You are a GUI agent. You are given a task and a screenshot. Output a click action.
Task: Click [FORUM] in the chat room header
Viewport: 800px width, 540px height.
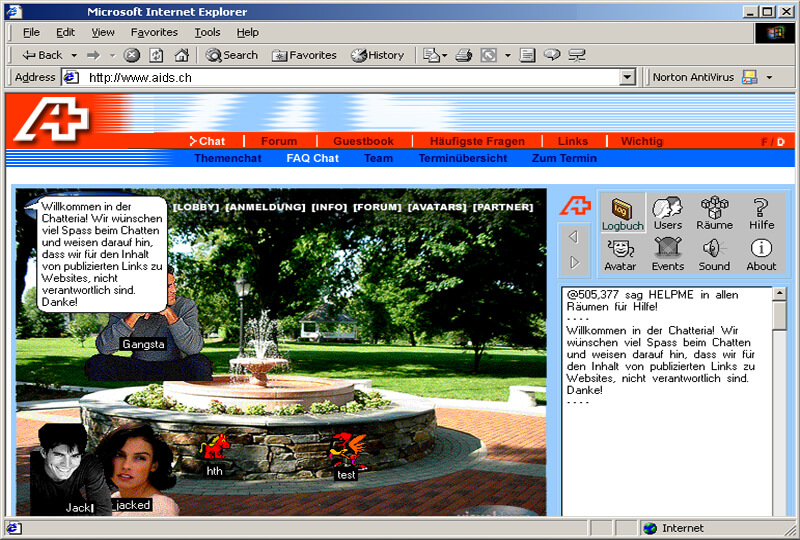pyautogui.click(x=377, y=207)
